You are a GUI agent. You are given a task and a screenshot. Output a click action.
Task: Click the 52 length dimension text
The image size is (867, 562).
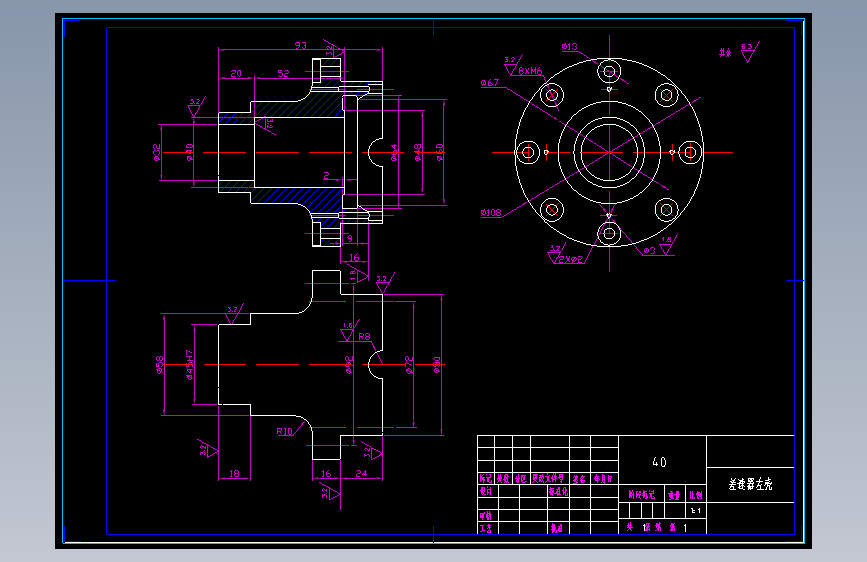coord(283,73)
